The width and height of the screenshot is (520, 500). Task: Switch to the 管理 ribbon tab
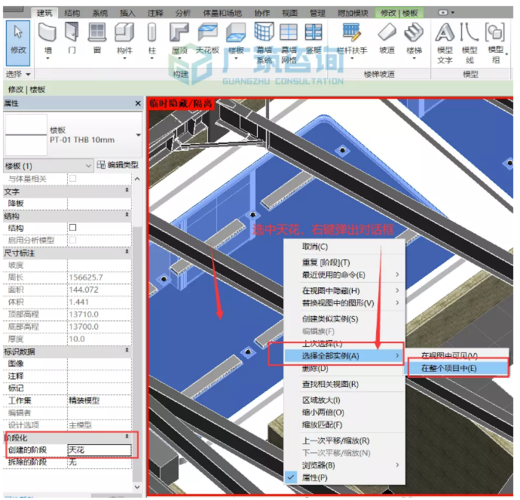(x=317, y=13)
